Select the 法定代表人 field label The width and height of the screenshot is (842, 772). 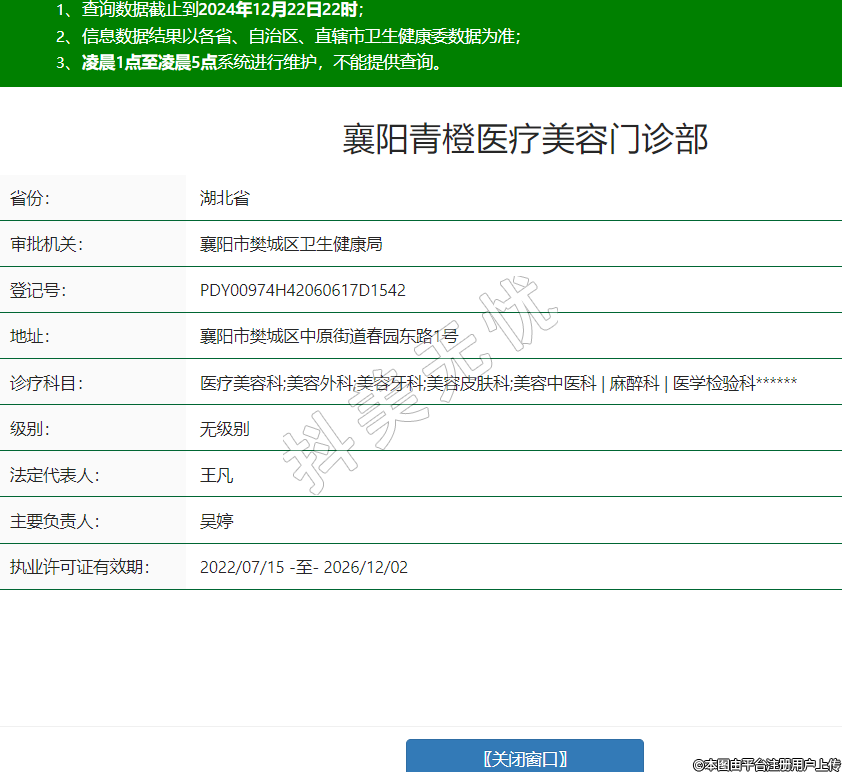coord(54,475)
